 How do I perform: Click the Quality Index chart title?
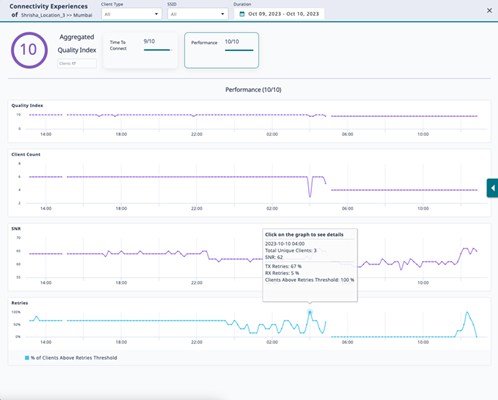(27, 105)
